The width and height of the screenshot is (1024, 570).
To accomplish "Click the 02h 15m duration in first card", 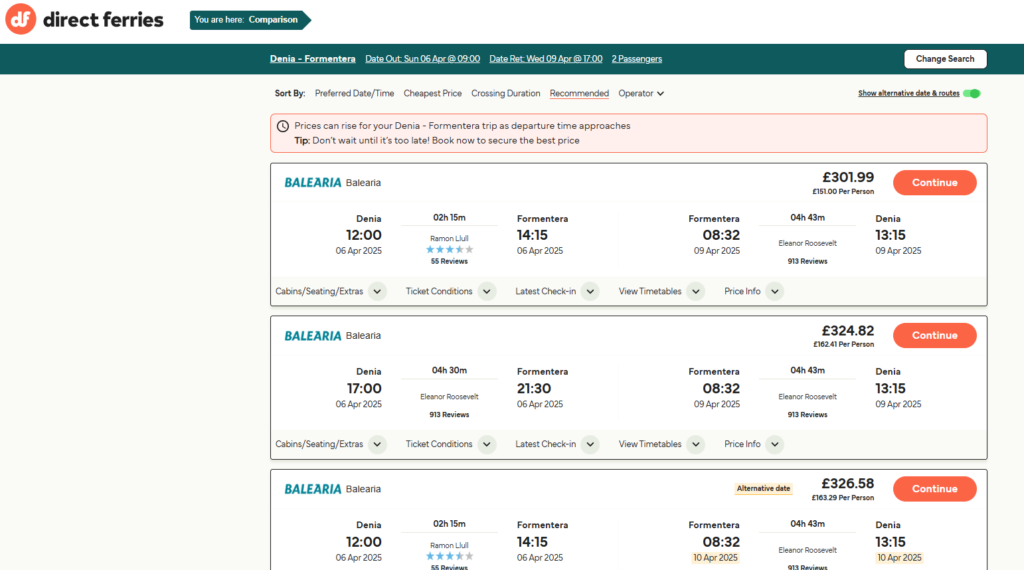I will [449, 217].
